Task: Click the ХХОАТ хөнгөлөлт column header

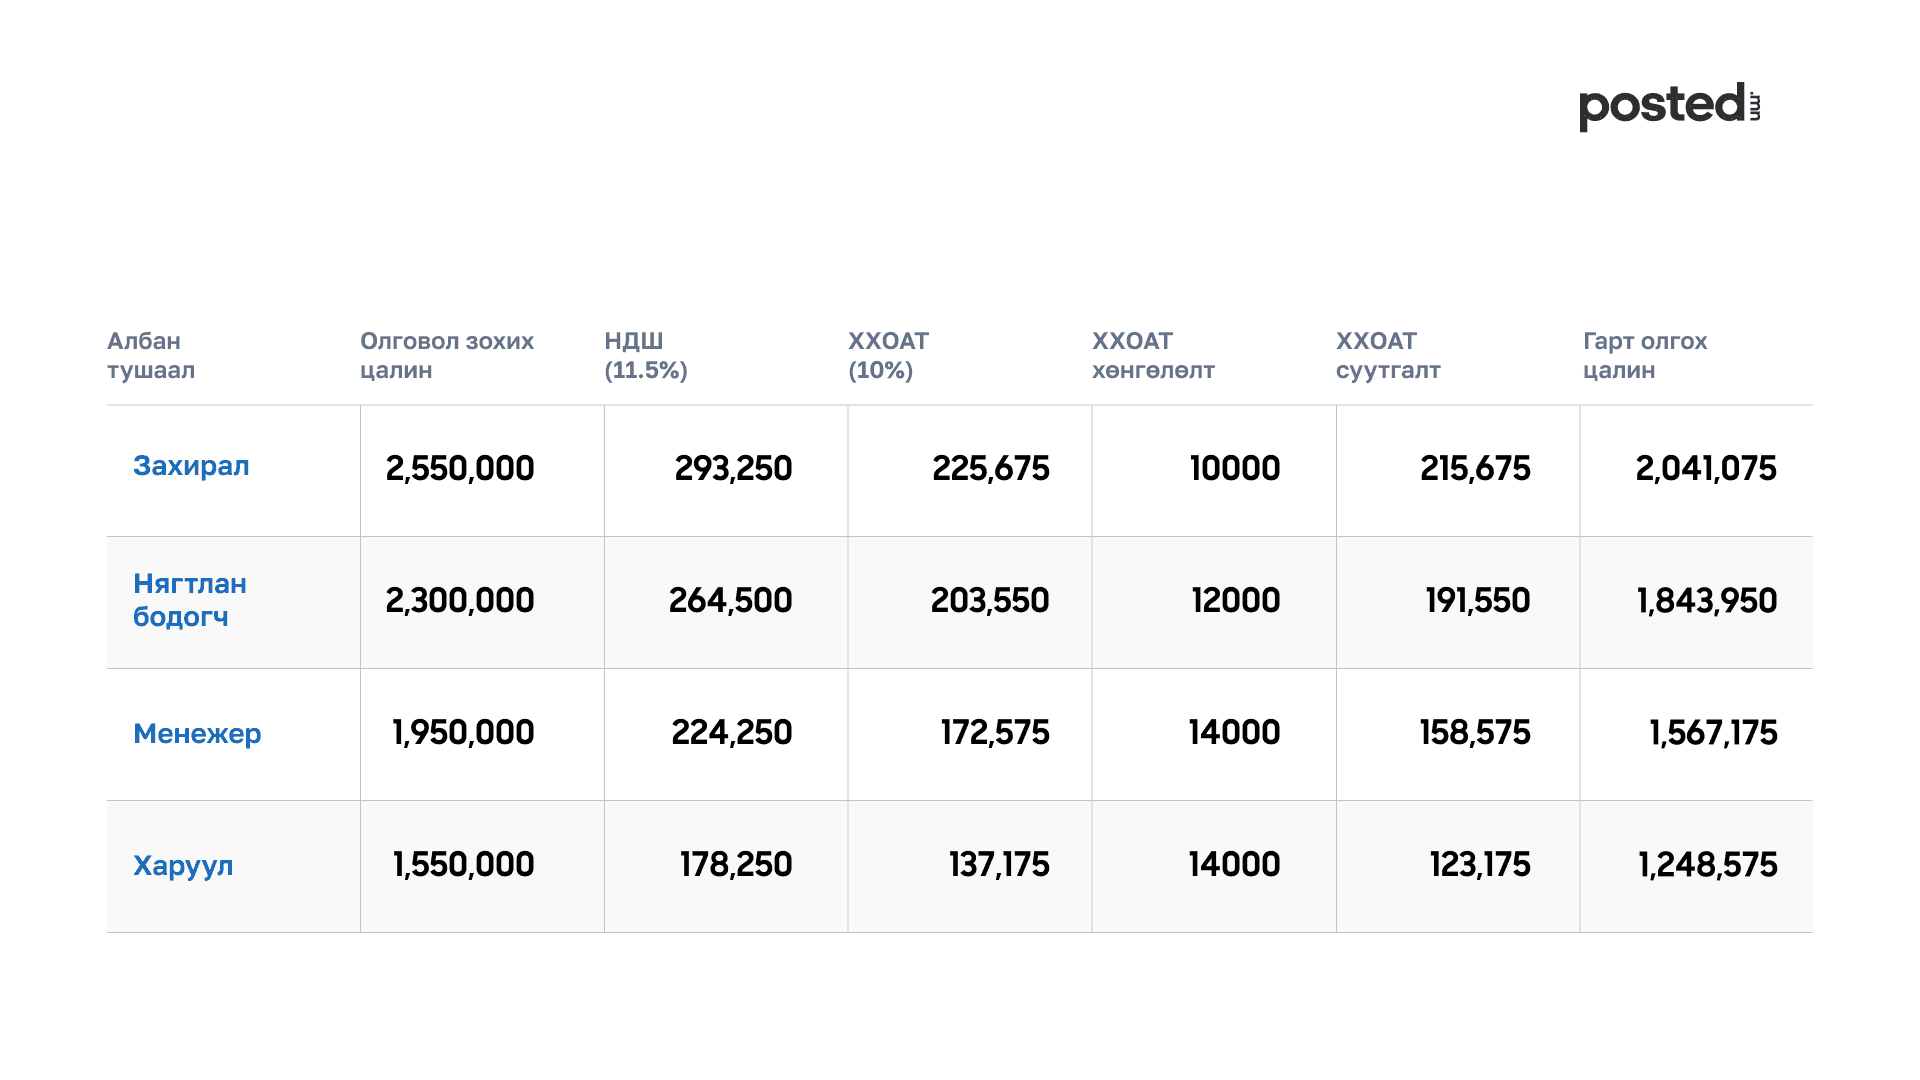Action: pos(1153,355)
